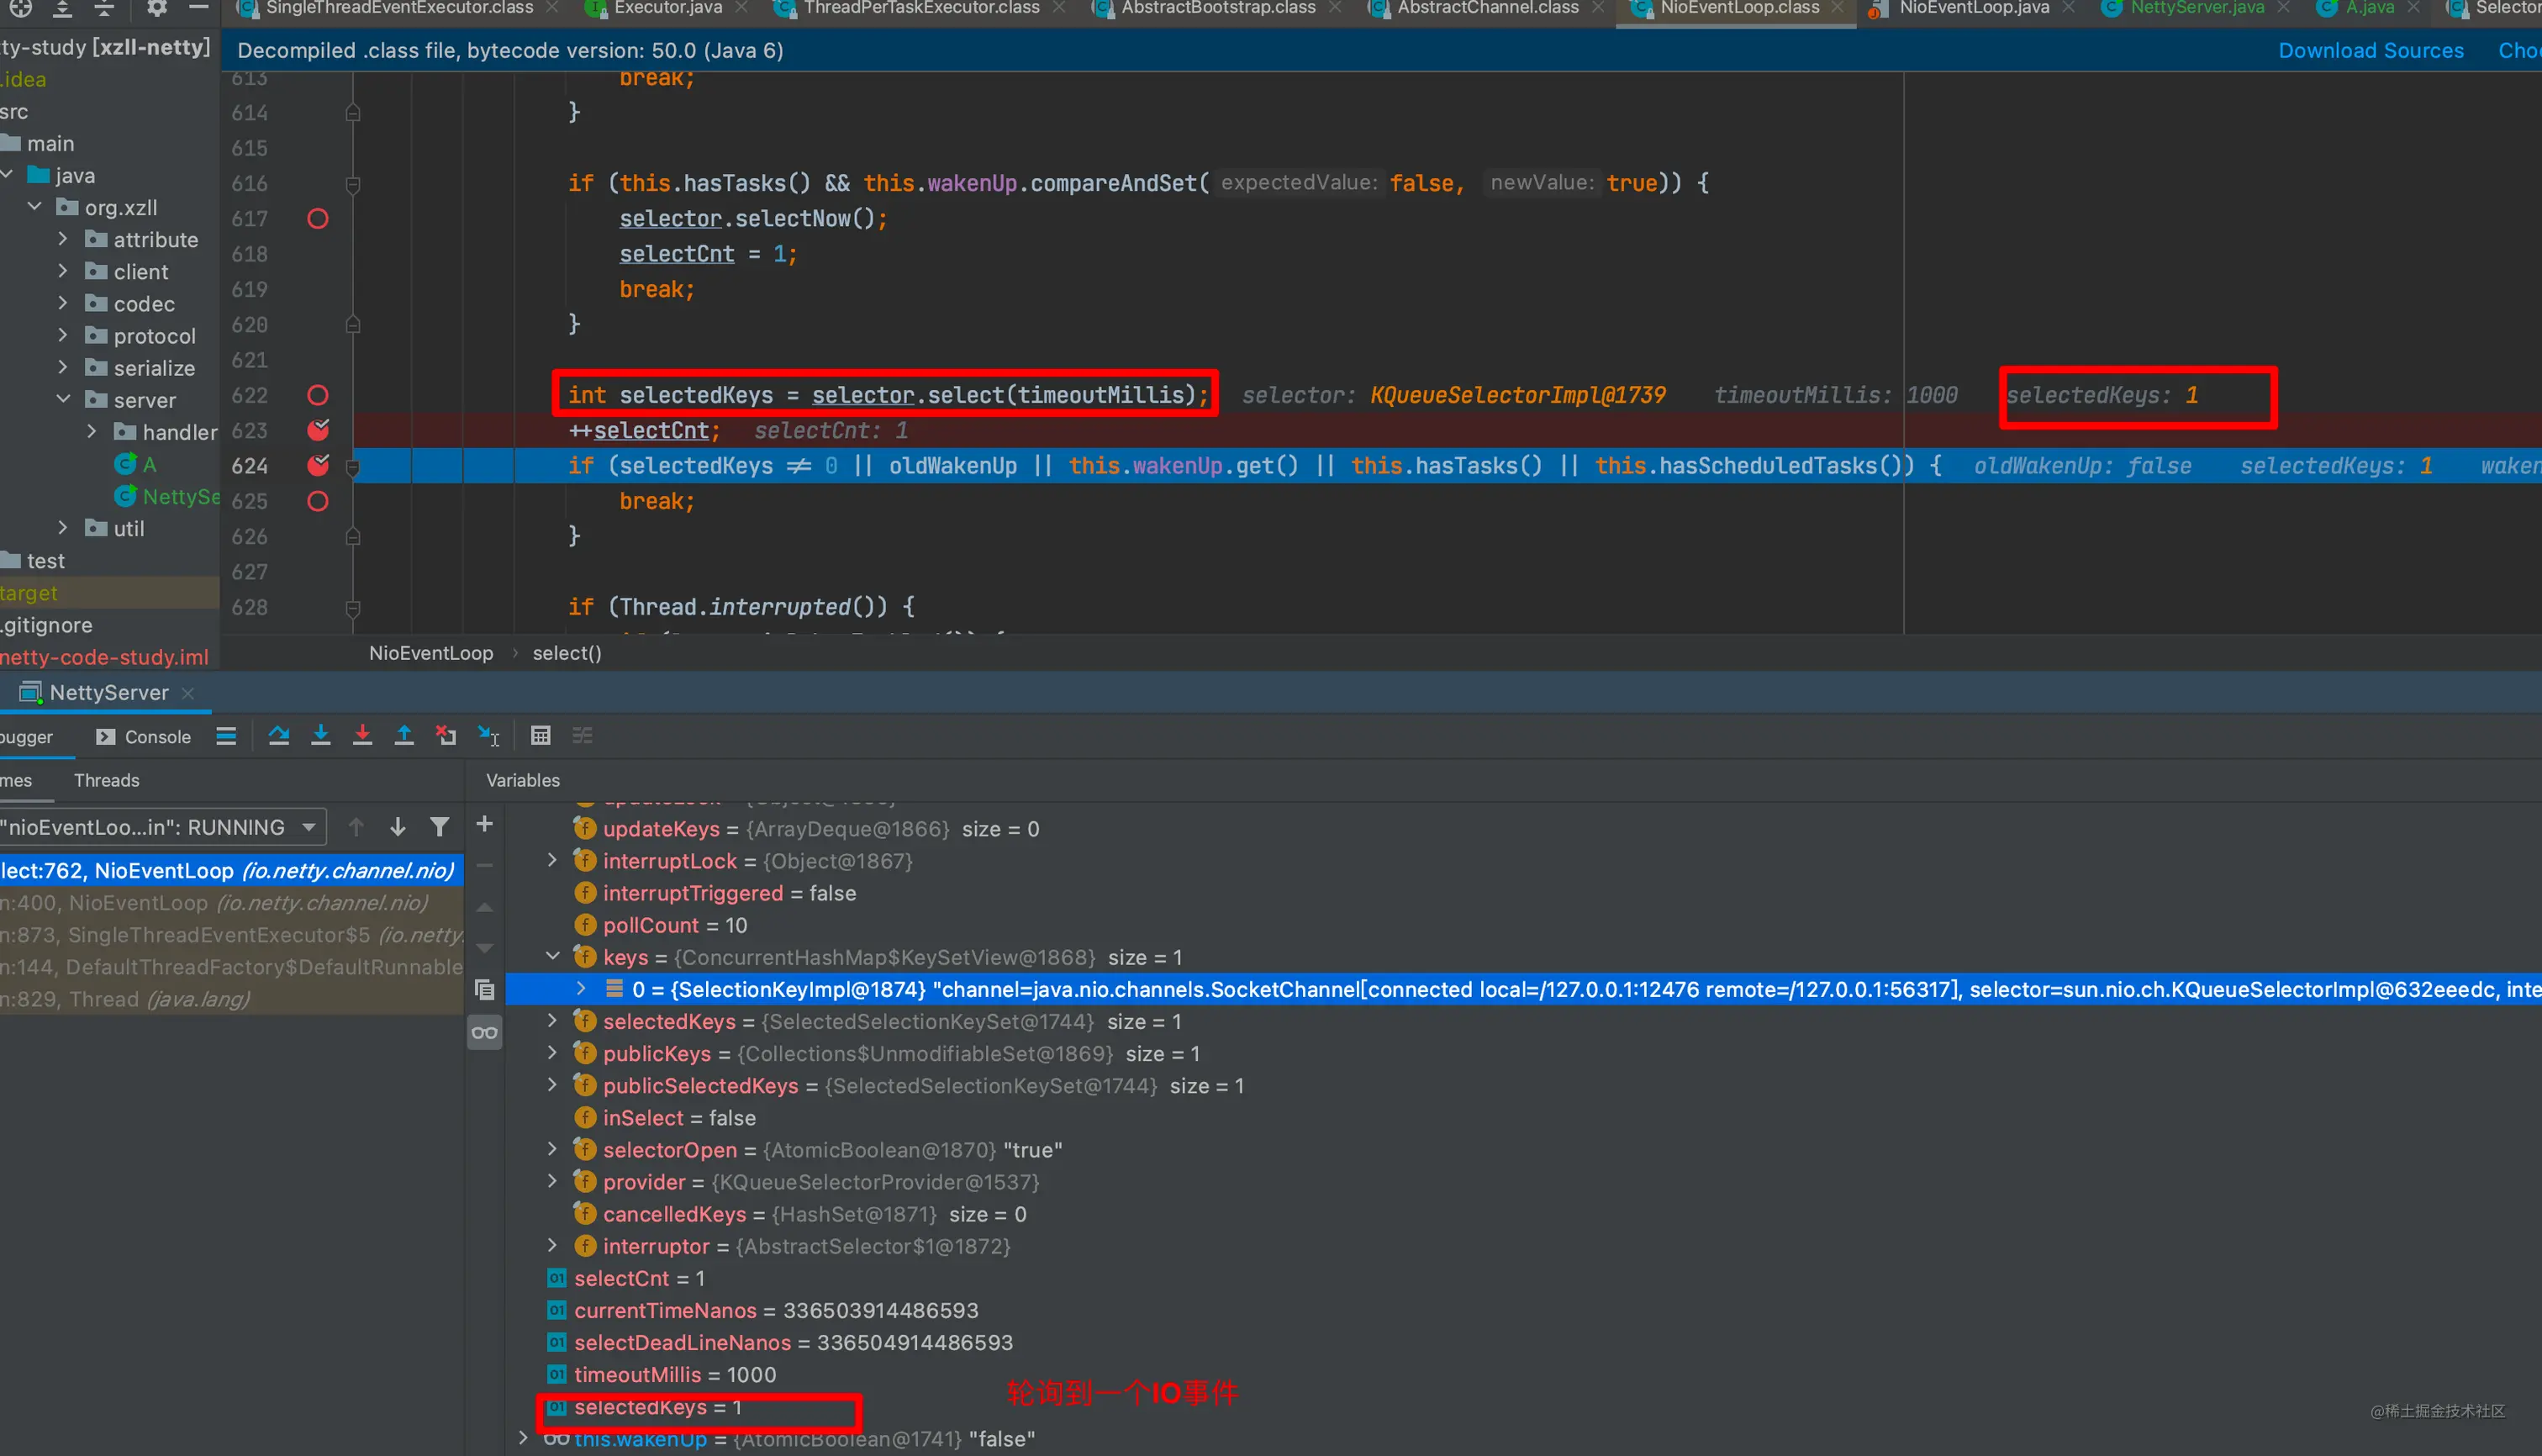Click the Force Step Into red arrow
Screen dimensions: 2542x1456
(362, 736)
